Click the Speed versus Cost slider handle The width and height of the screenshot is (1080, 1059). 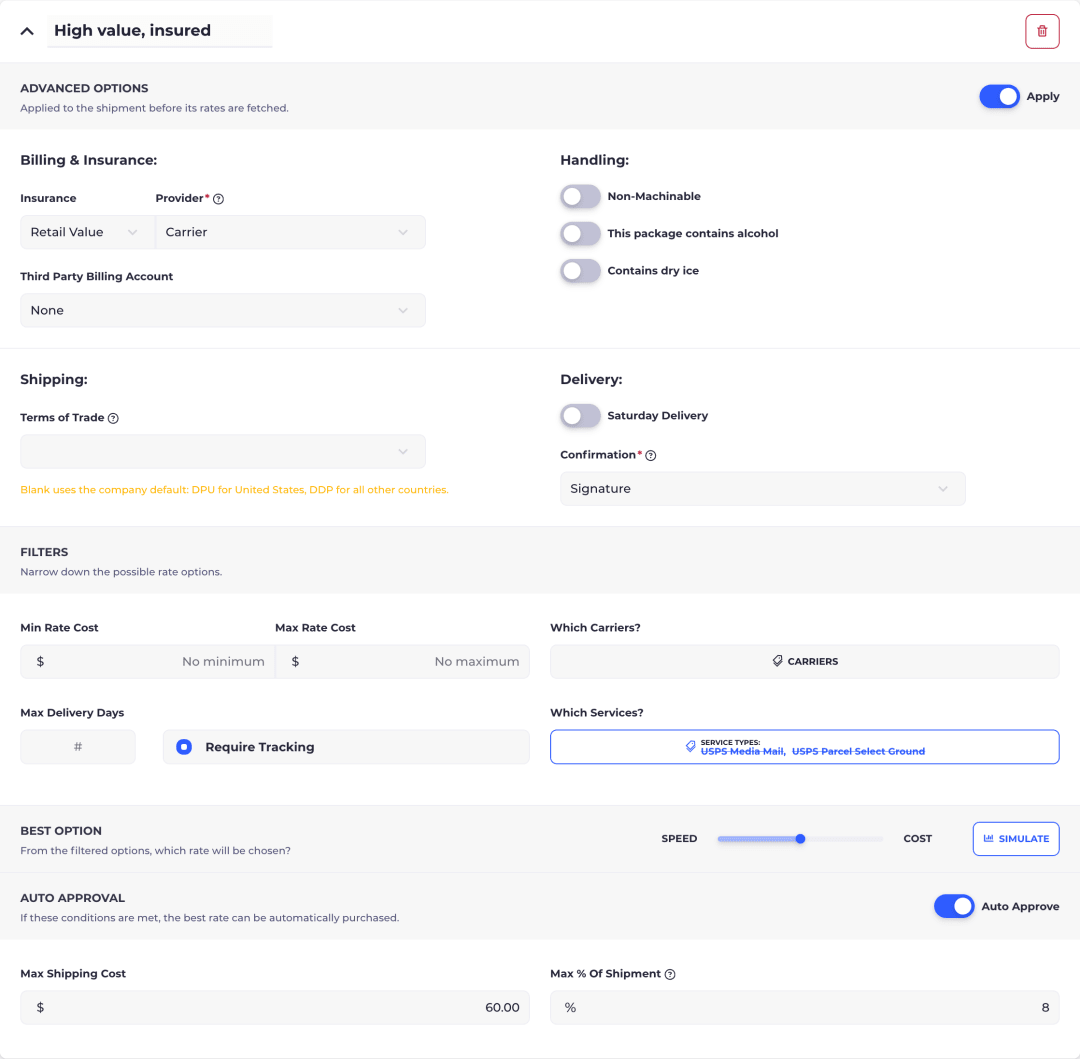click(x=800, y=839)
